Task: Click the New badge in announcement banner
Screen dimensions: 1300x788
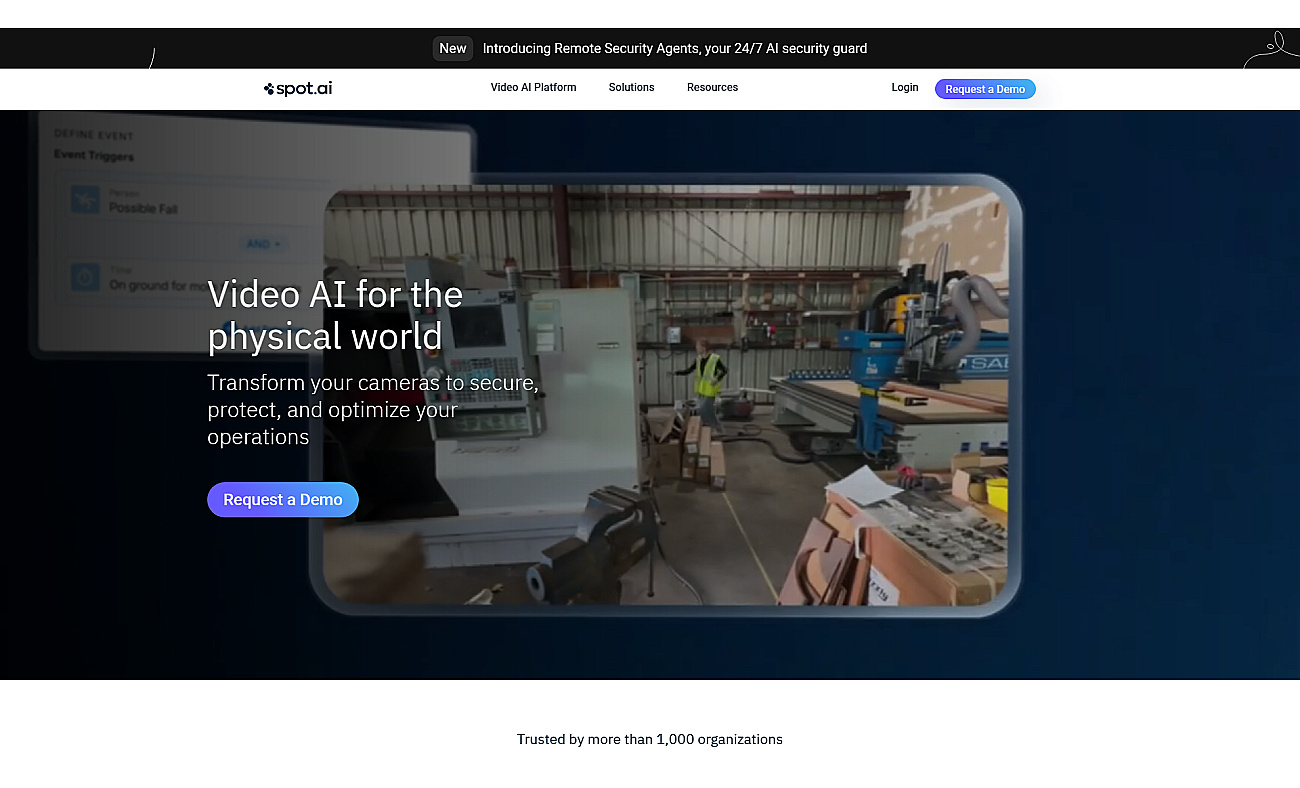Action: coord(453,48)
